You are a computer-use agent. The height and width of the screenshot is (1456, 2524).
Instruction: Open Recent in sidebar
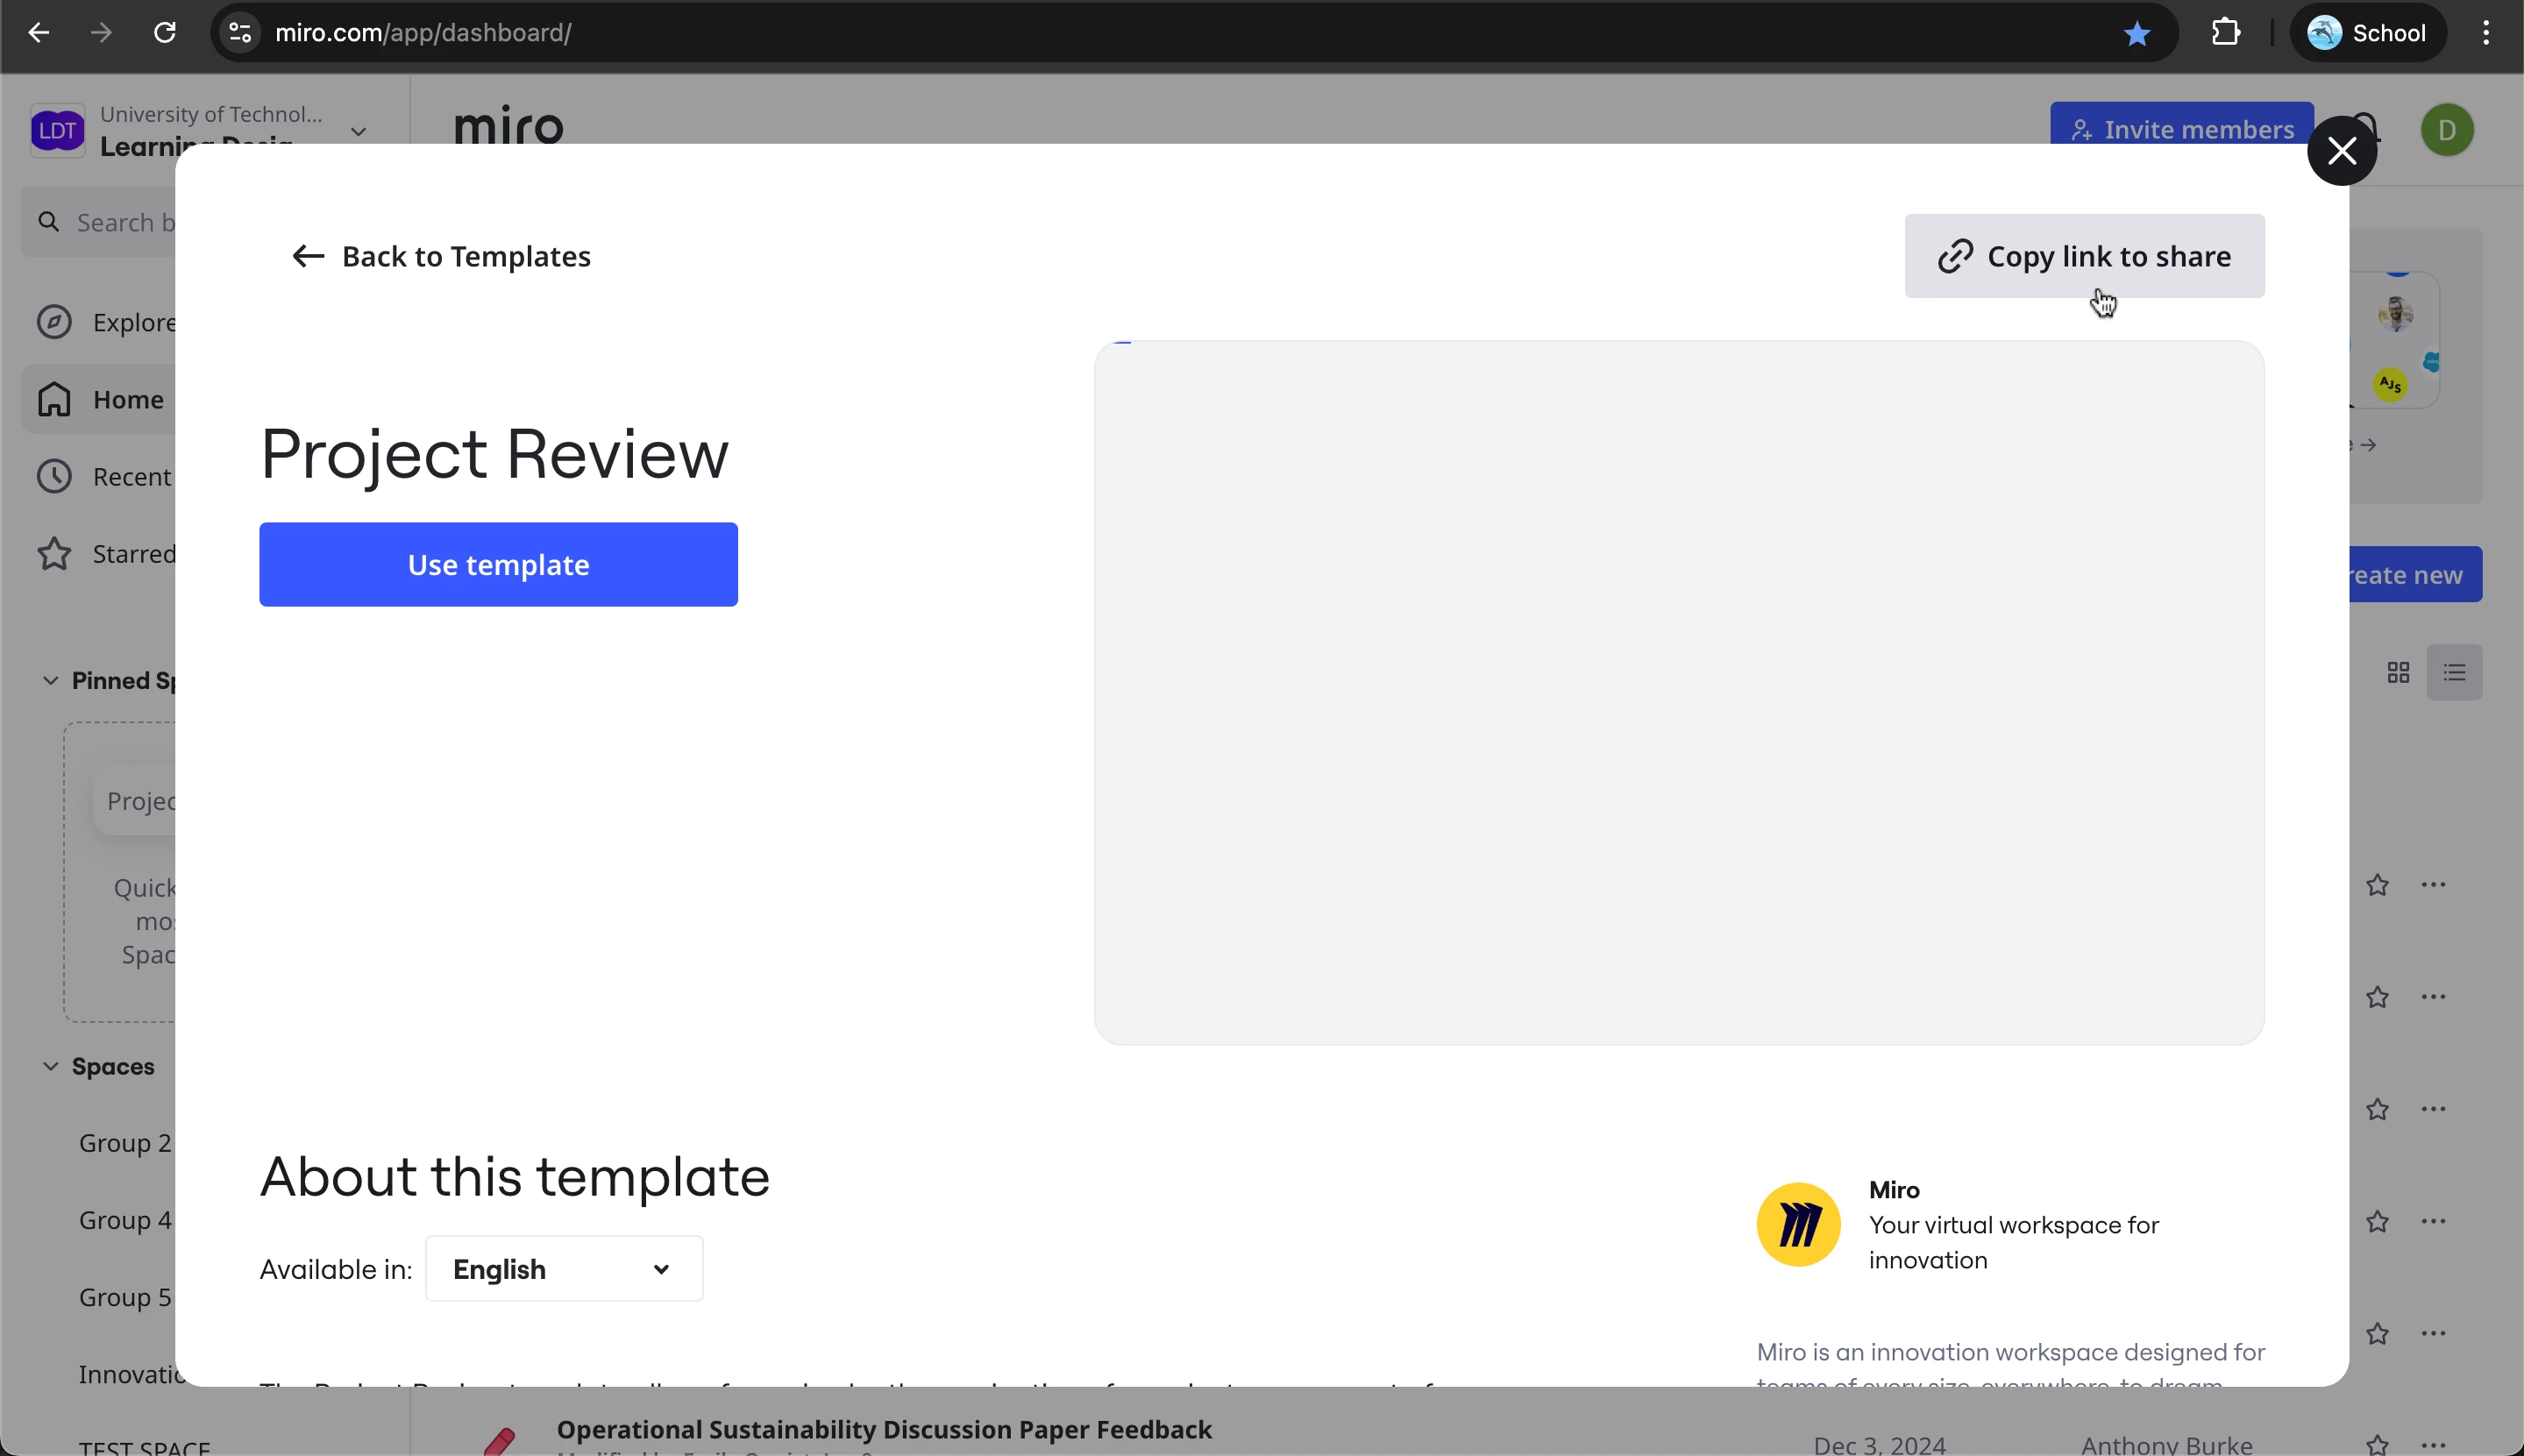pyautogui.click(x=100, y=476)
